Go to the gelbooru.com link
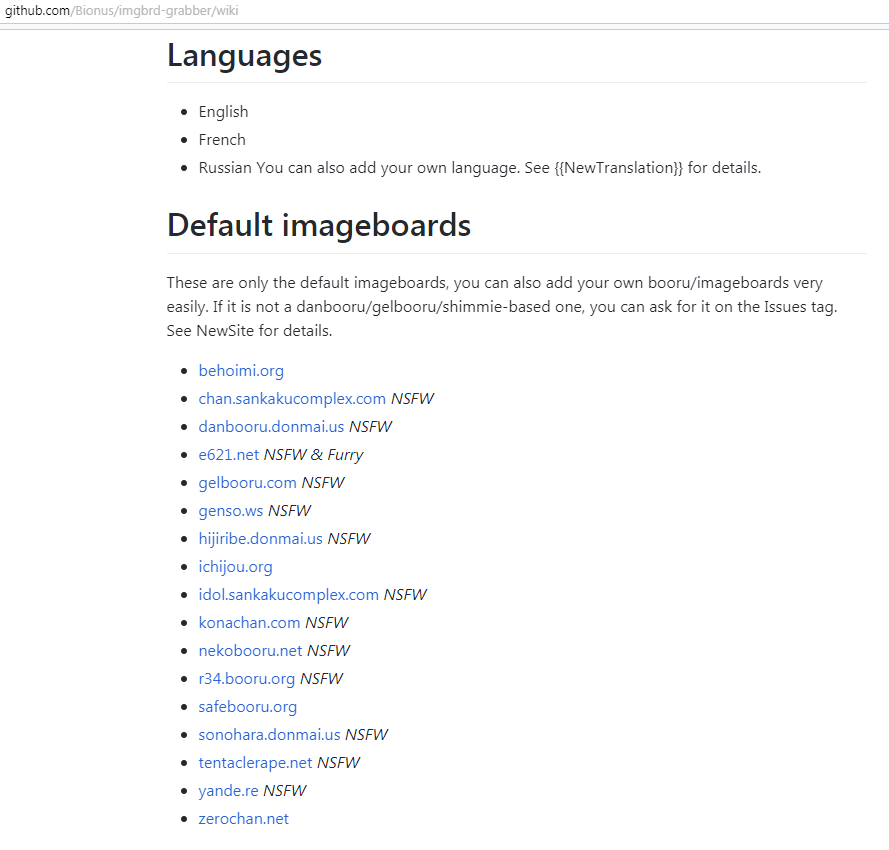889x850 pixels. [247, 483]
